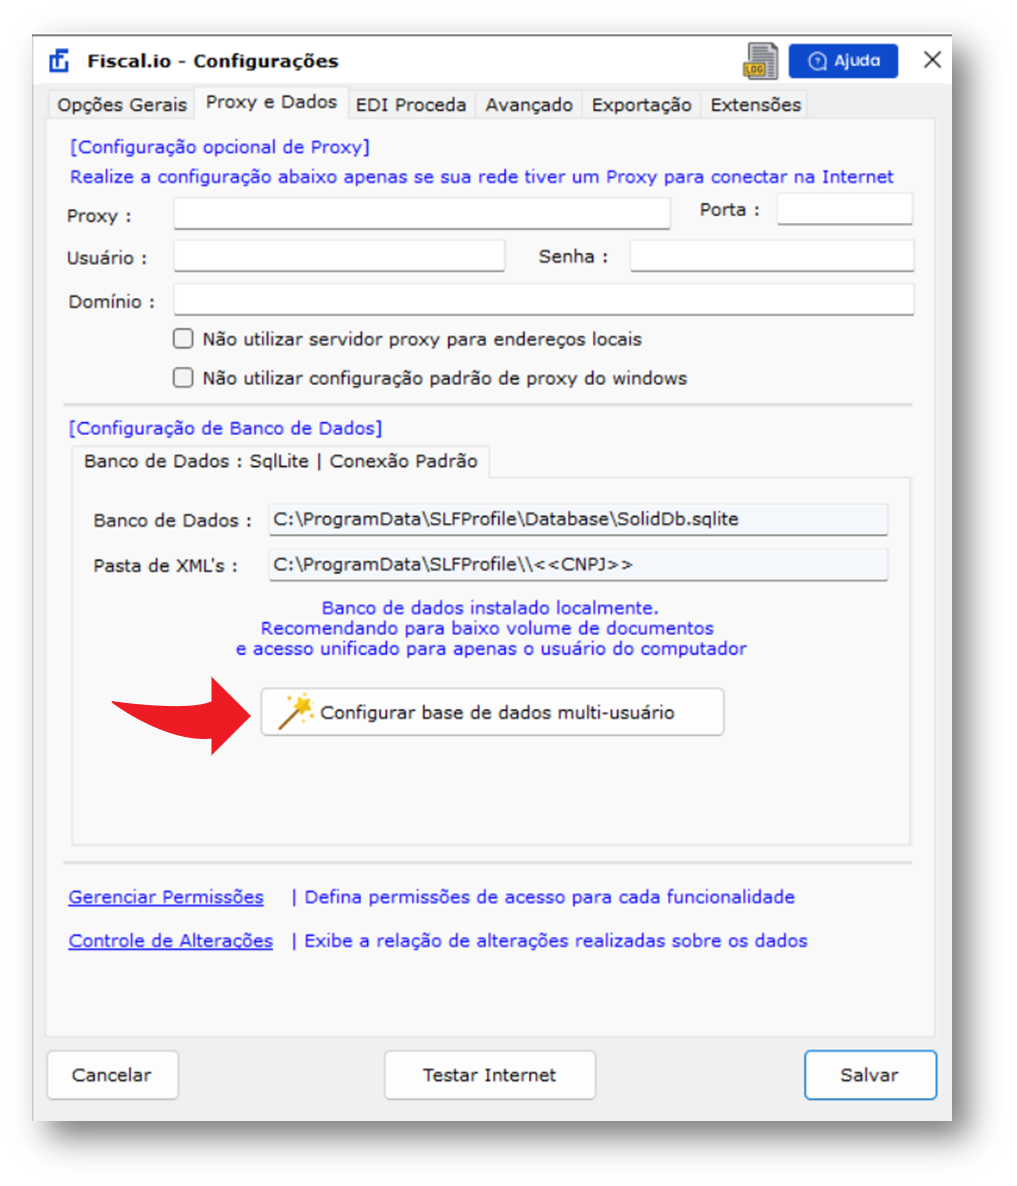Click Configurar base de dados multi-usuário
This screenshot has height=1186, width=1017.
[492, 712]
